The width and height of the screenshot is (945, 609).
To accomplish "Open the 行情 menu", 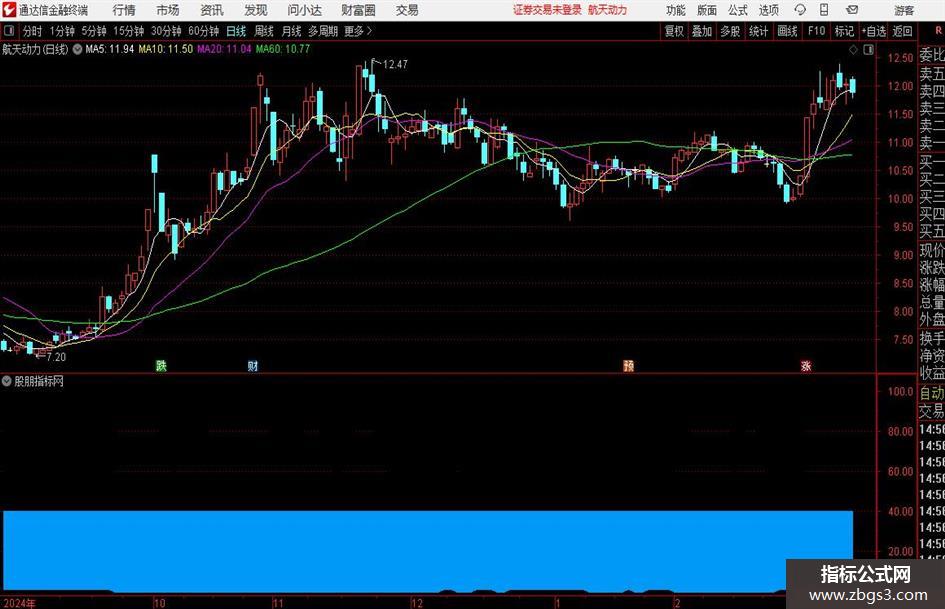I will click(x=124, y=10).
